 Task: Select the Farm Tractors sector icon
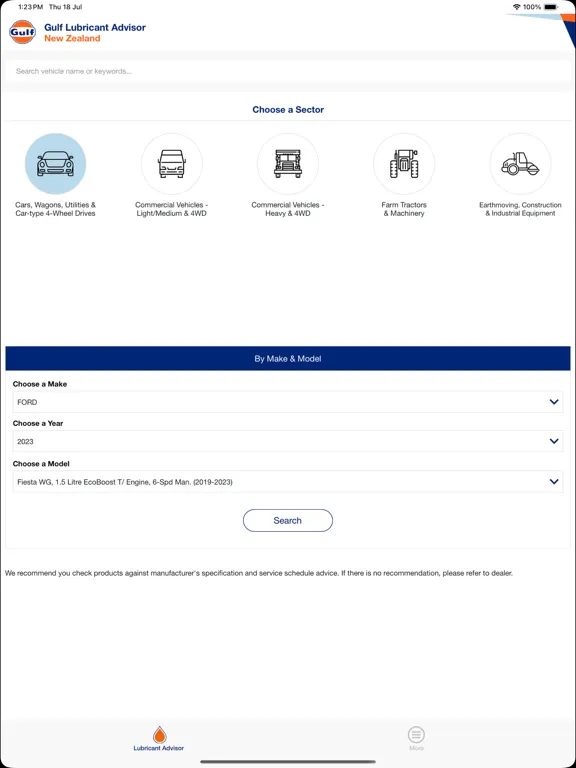point(404,164)
